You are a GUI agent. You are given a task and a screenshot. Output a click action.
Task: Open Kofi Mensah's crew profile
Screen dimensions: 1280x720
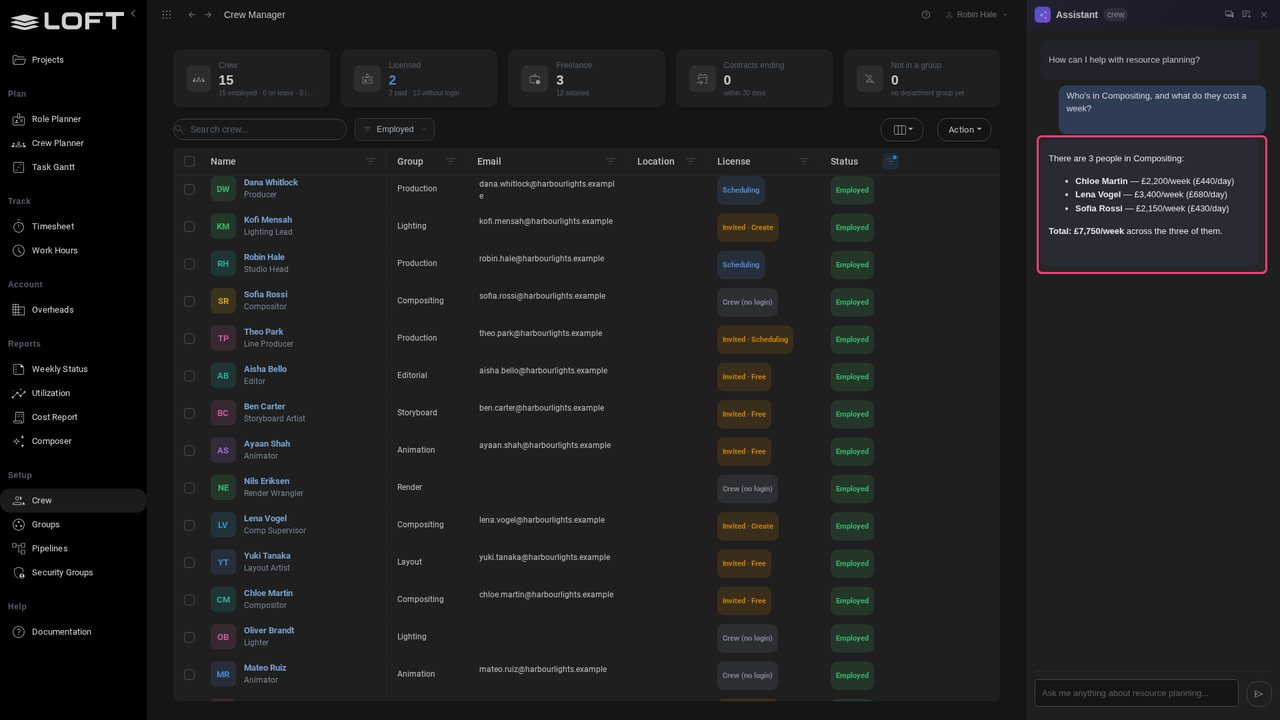tap(268, 220)
